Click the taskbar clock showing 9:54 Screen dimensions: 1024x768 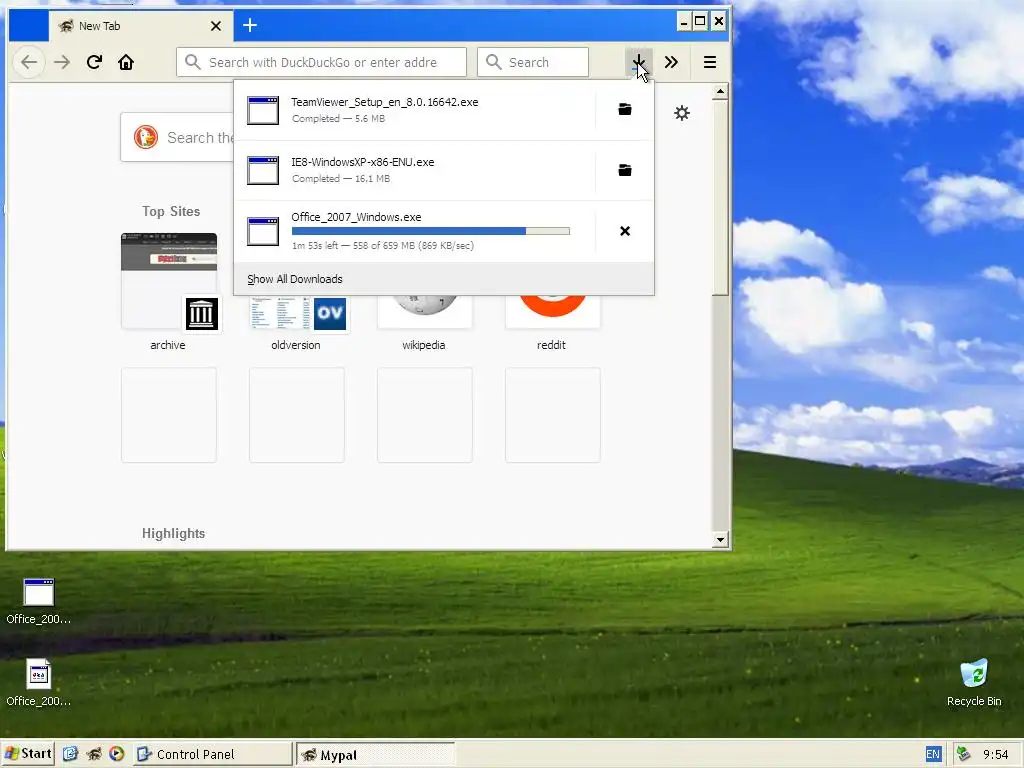click(x=996, y=755)
